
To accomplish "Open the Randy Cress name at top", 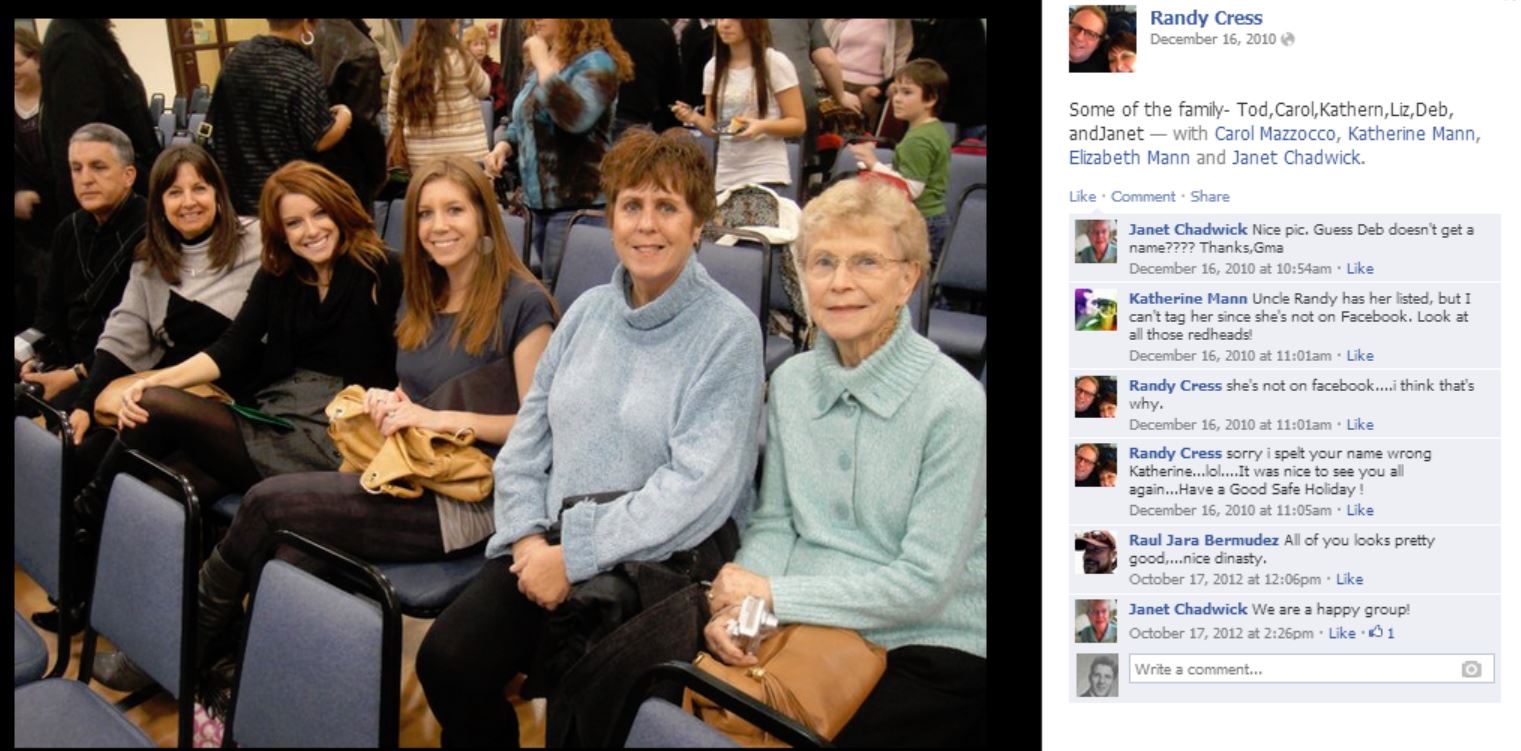I will click(1206, 17).
